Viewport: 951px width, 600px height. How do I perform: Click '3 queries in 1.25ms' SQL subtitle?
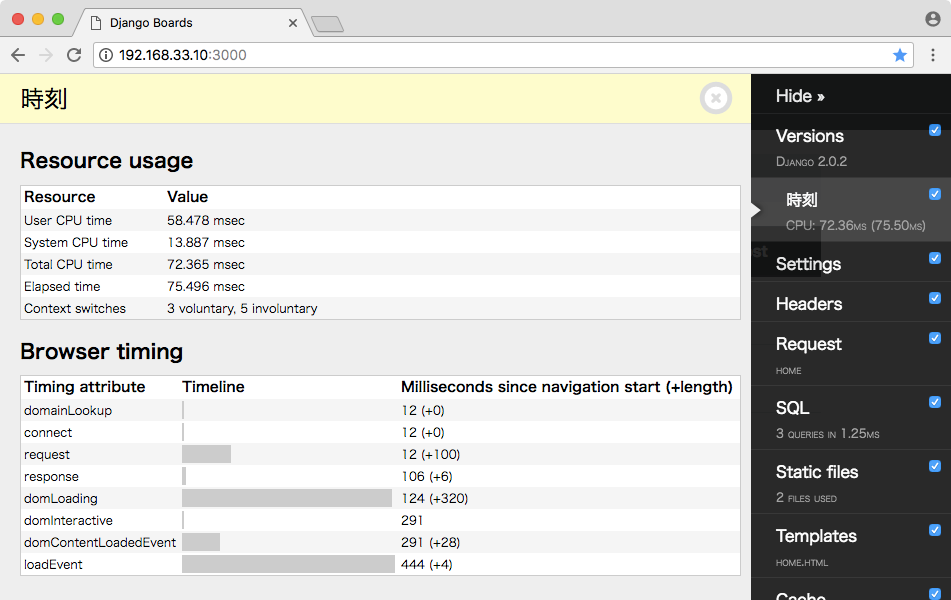[827, 434]
